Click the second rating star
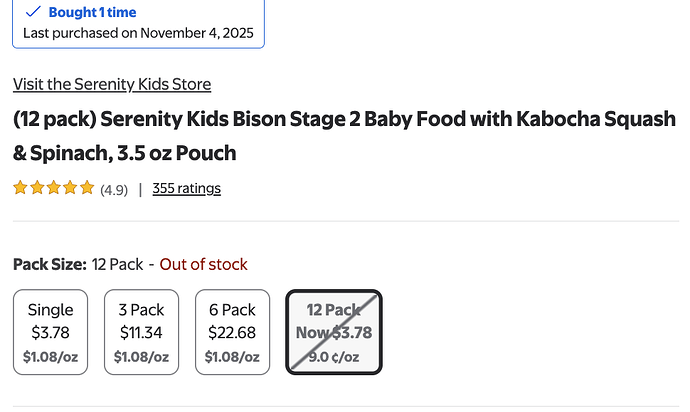This screenshot has width=690, height=412. (37, 188)
